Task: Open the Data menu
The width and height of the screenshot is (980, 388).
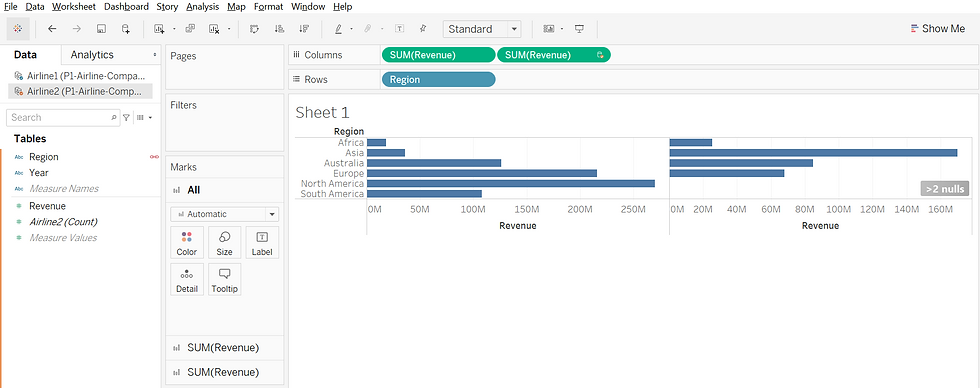Action: [x=35, y=7]
